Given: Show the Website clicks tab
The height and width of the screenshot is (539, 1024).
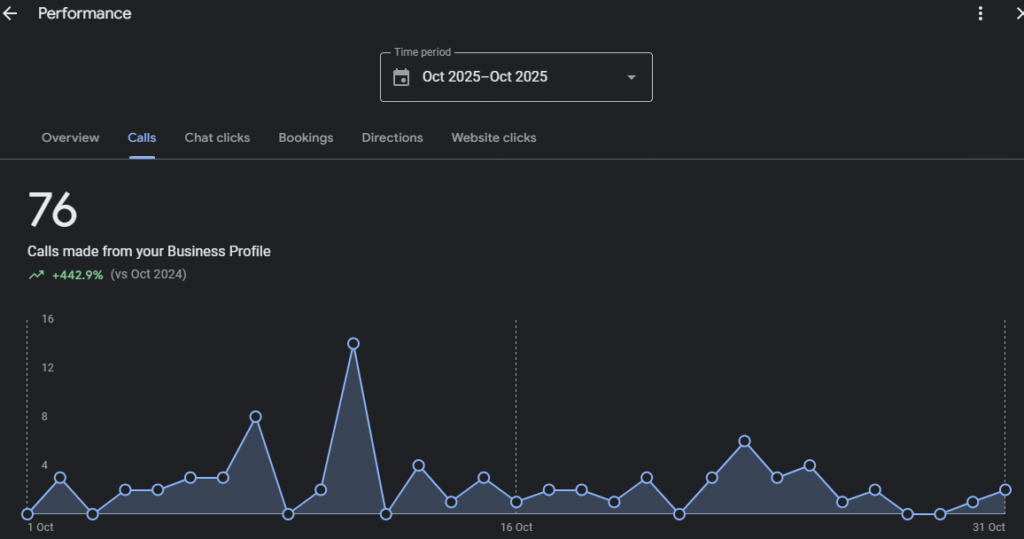Looking at the screenshot, I should (x=494, y=138).
